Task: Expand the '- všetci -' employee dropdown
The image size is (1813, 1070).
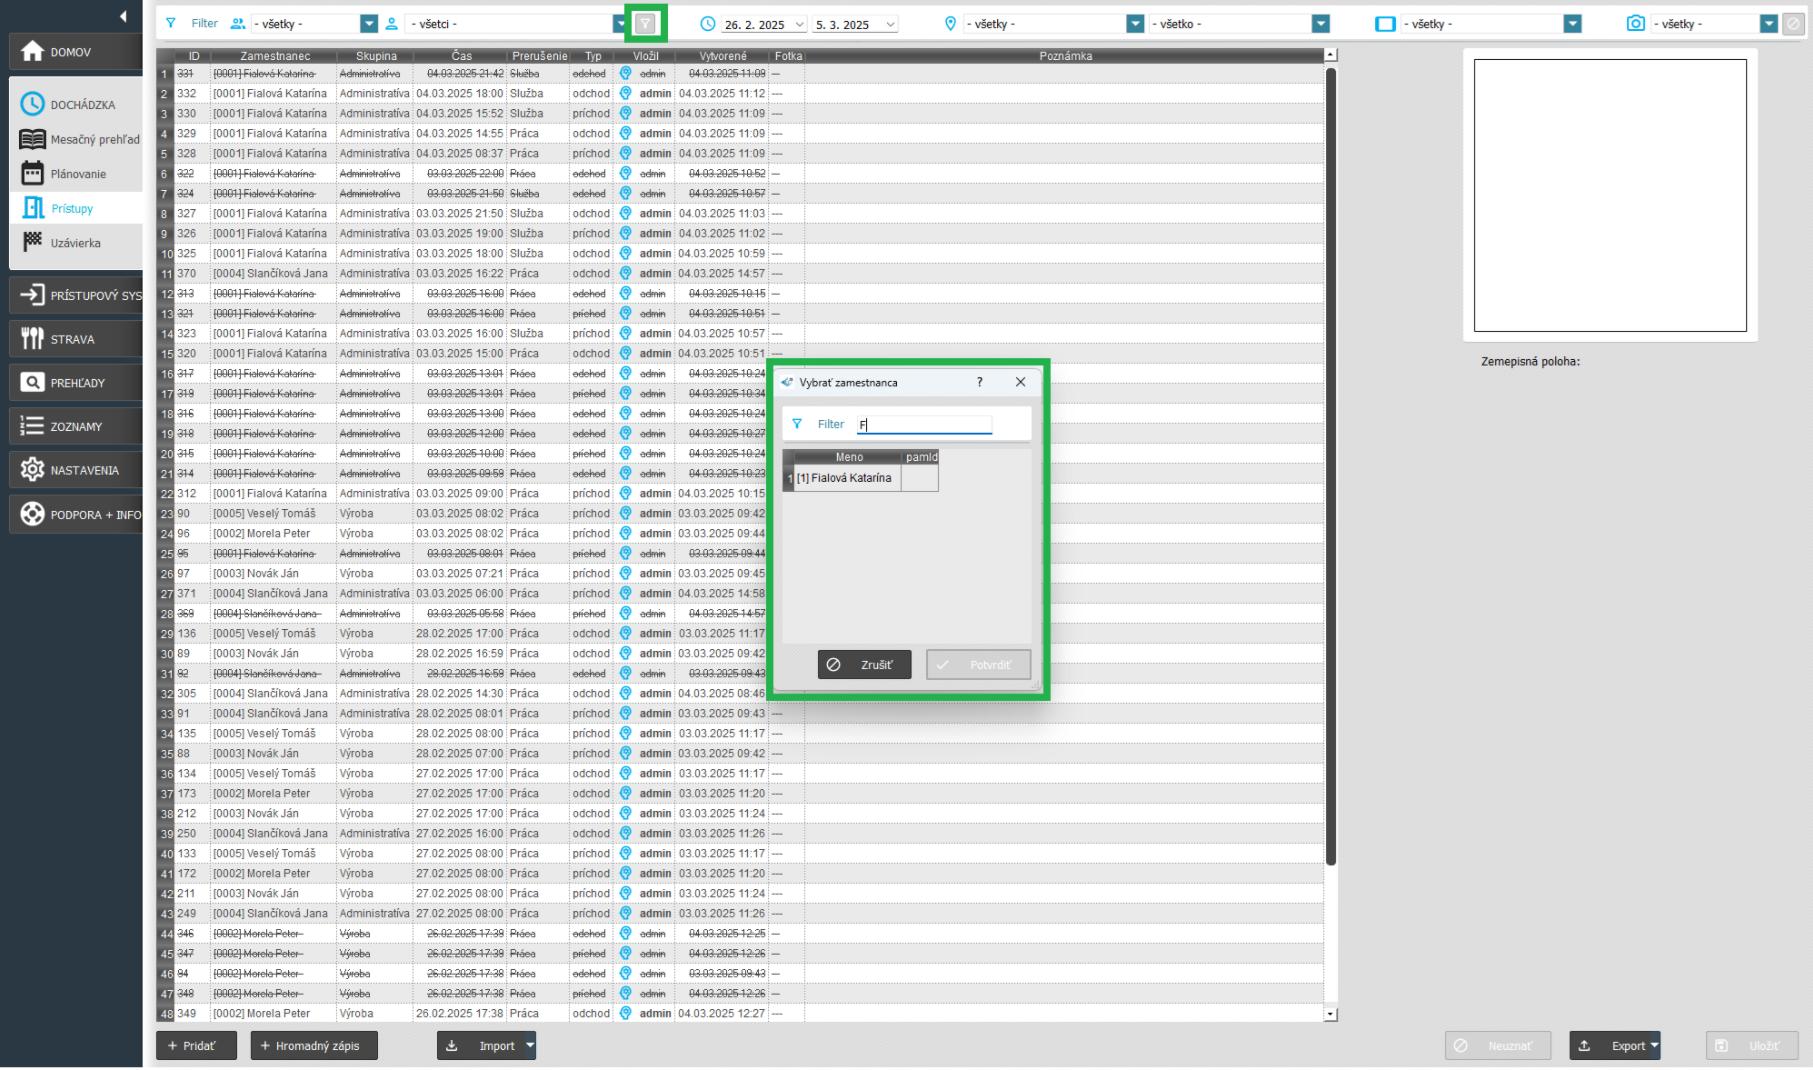Action: (x=619, y=24)
